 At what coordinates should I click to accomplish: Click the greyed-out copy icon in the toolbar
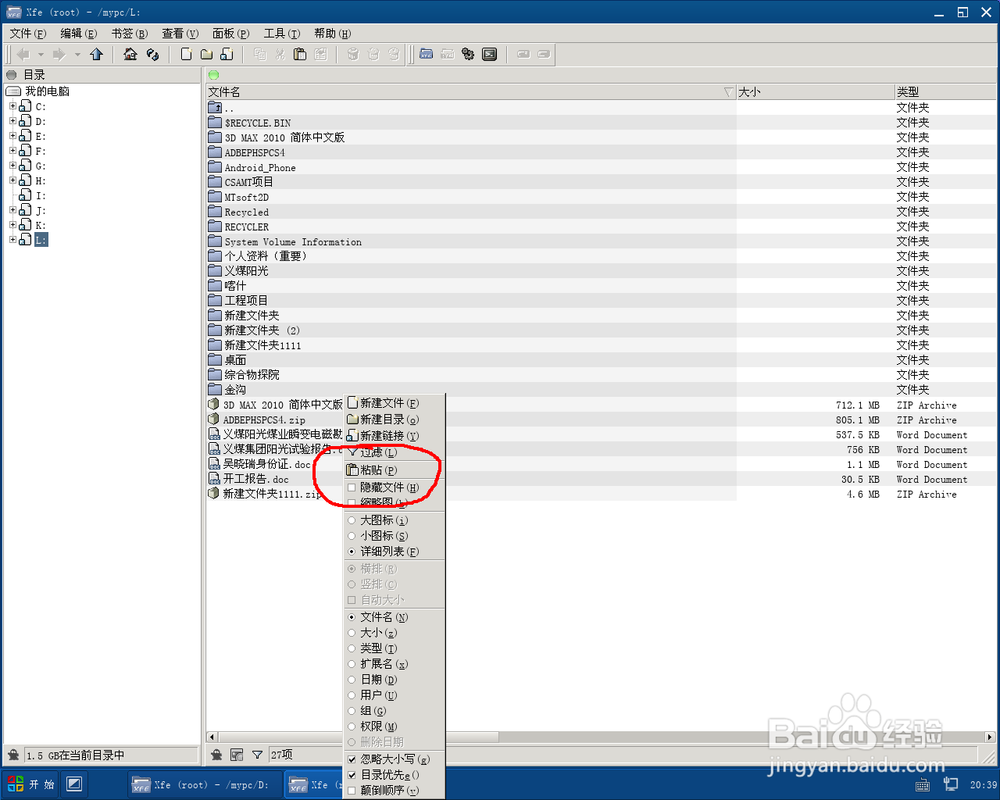tap(260, 54)
